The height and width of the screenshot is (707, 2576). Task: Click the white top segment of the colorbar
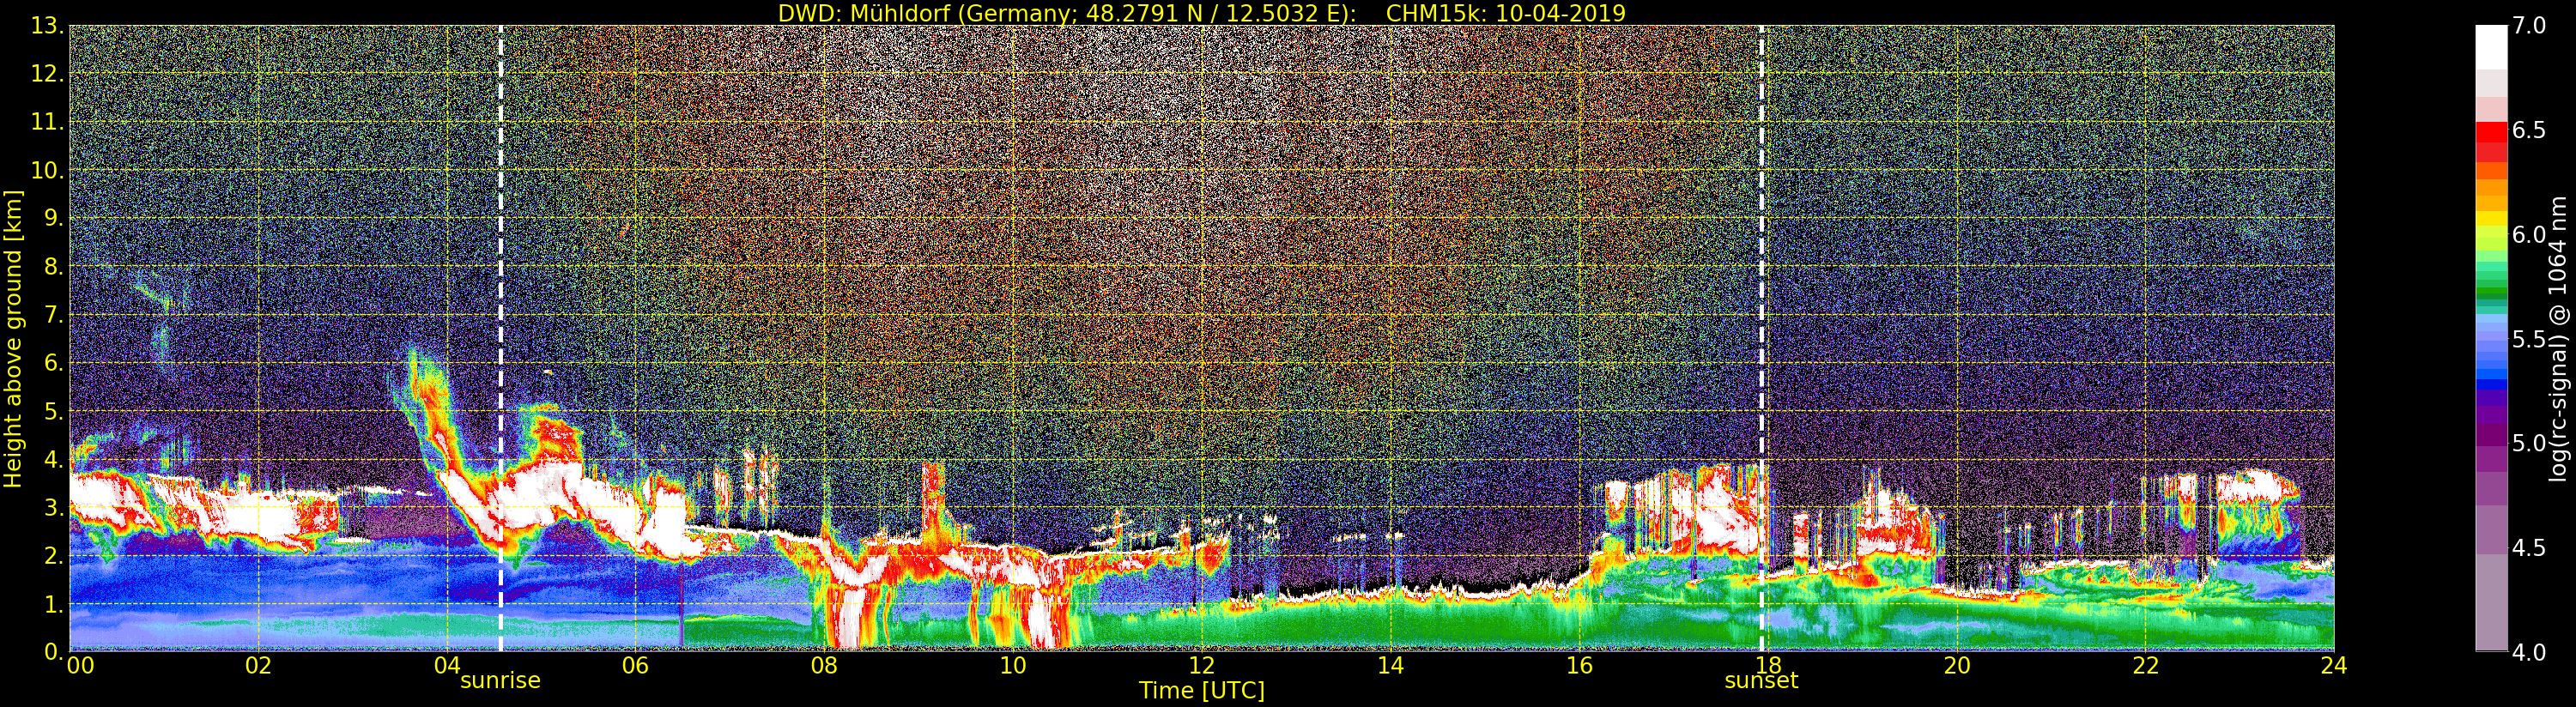[2491, 47]
